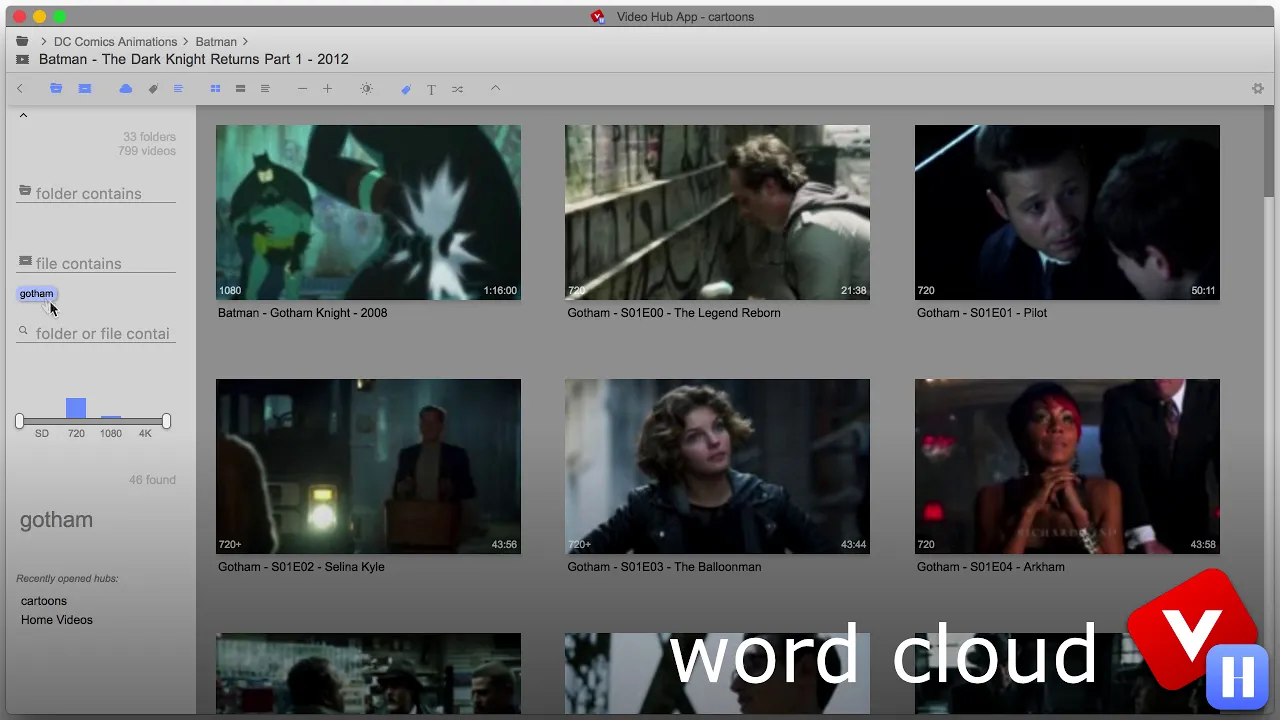Image resolution: width=1280 pixels, height=720 pixels.
Task: Click 'Batman - Gotham Knight - 2008' title text
Action: 302,313
